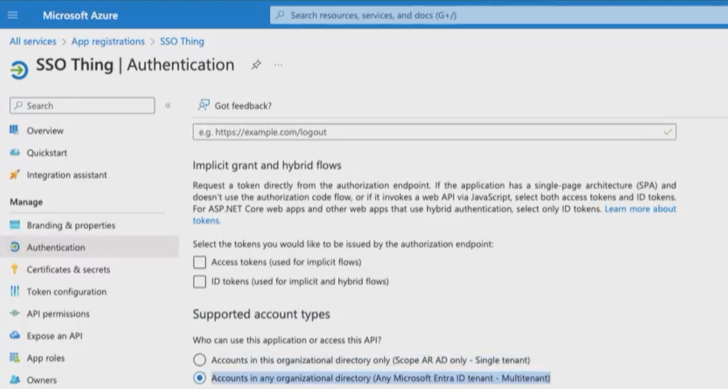Click the Quickstart cloud icon
Viewport: 728px width, 389px height.
[15, 152]
